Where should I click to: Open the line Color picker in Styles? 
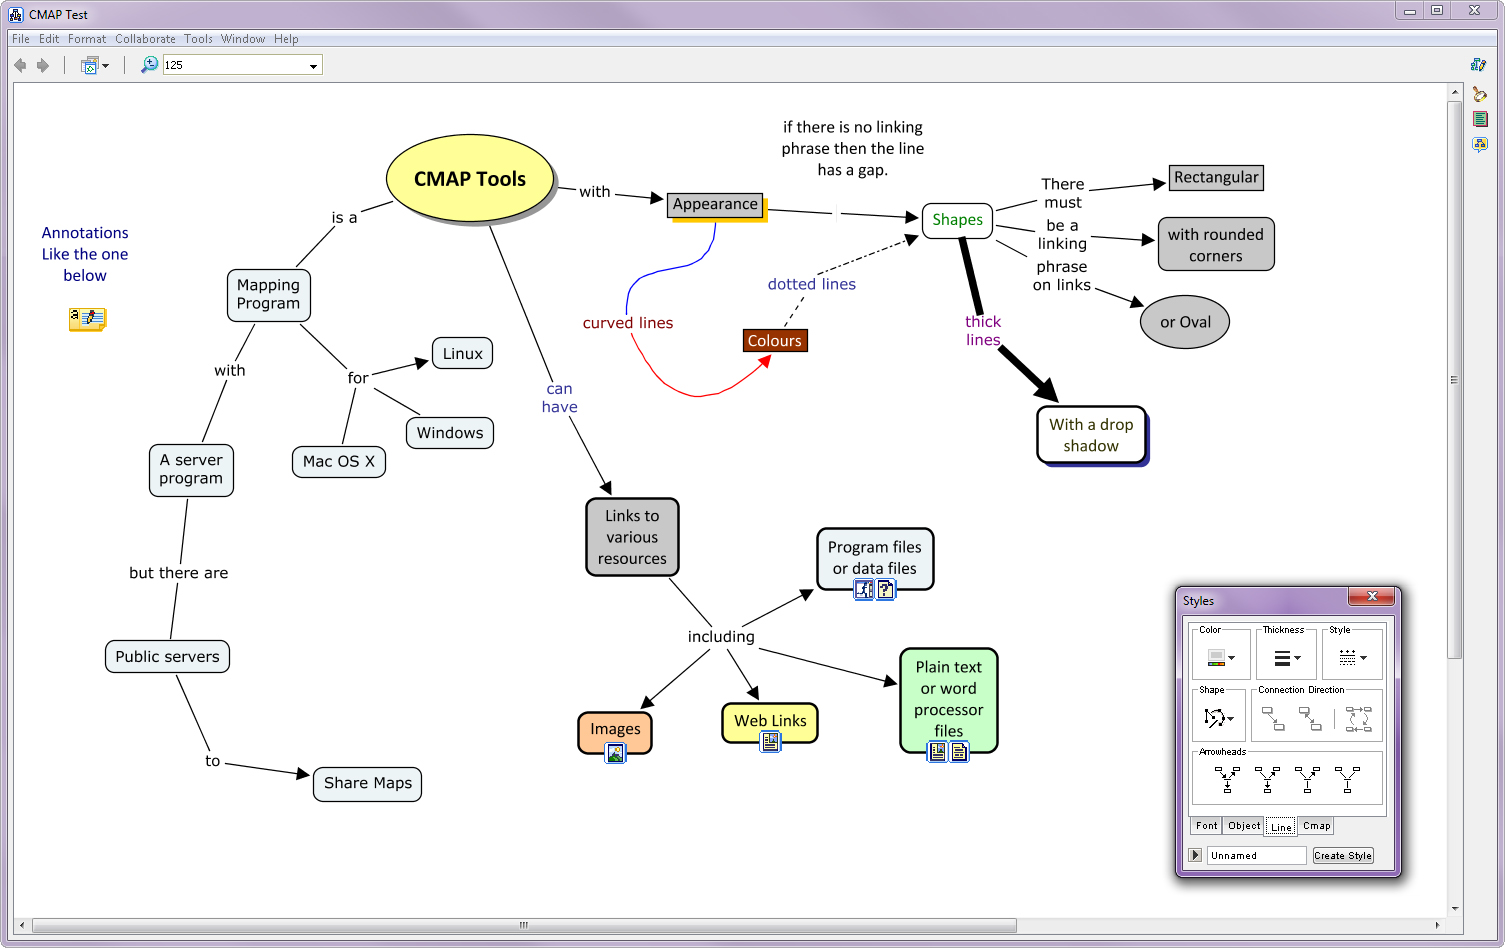coord(1221,658)
